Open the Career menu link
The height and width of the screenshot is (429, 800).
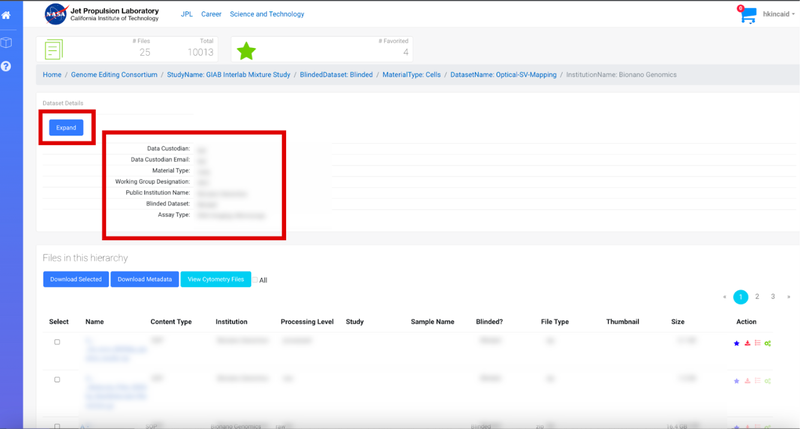211,14
